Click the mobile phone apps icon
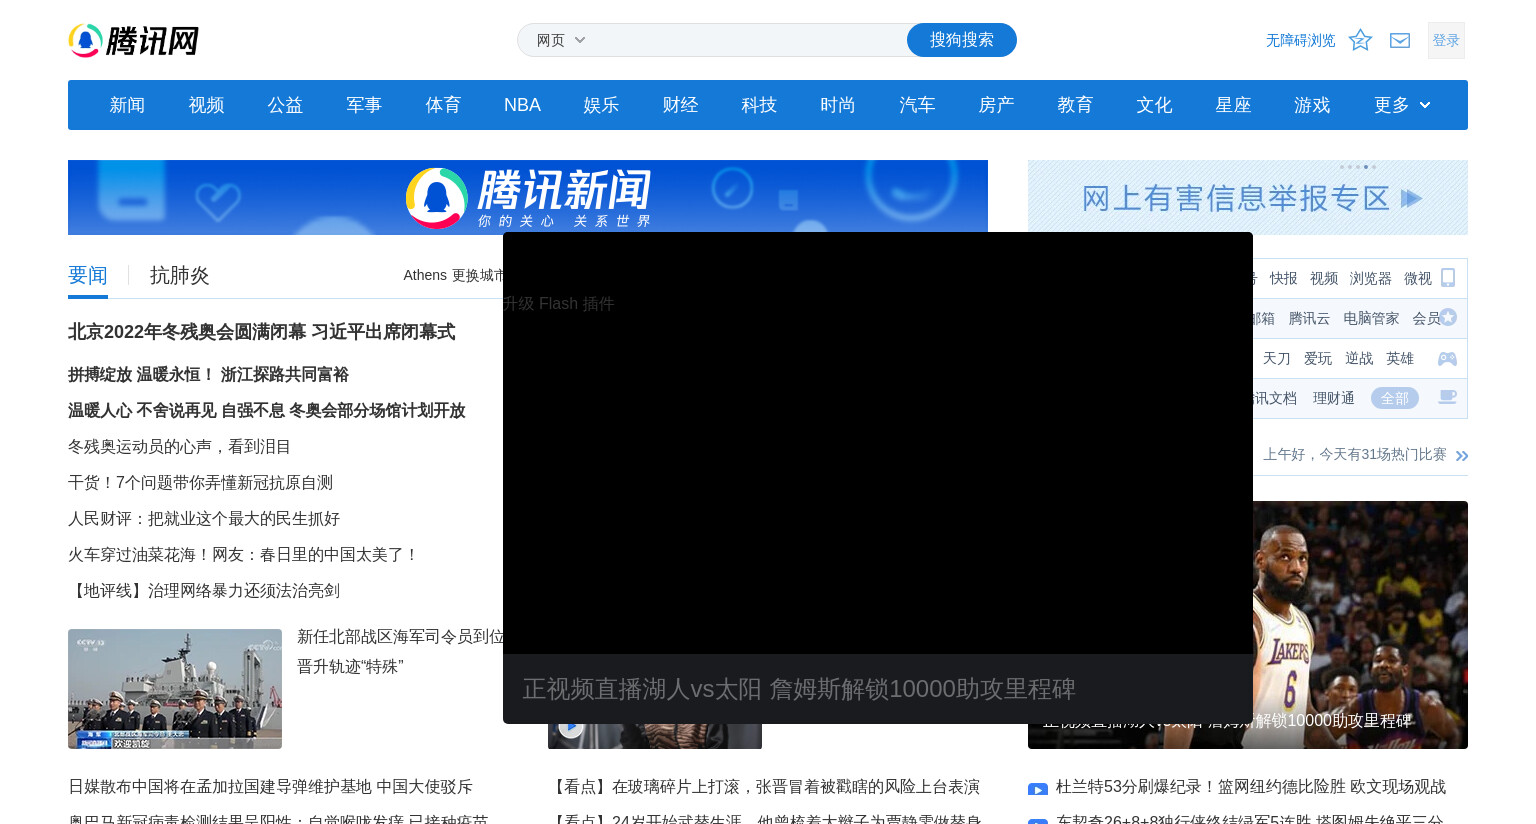 [1448, 278]
